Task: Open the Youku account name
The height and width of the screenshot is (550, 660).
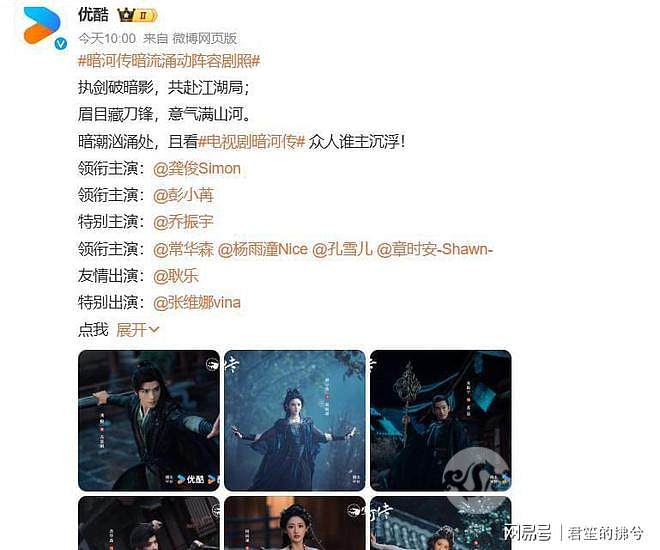Action: click(93, 15)
